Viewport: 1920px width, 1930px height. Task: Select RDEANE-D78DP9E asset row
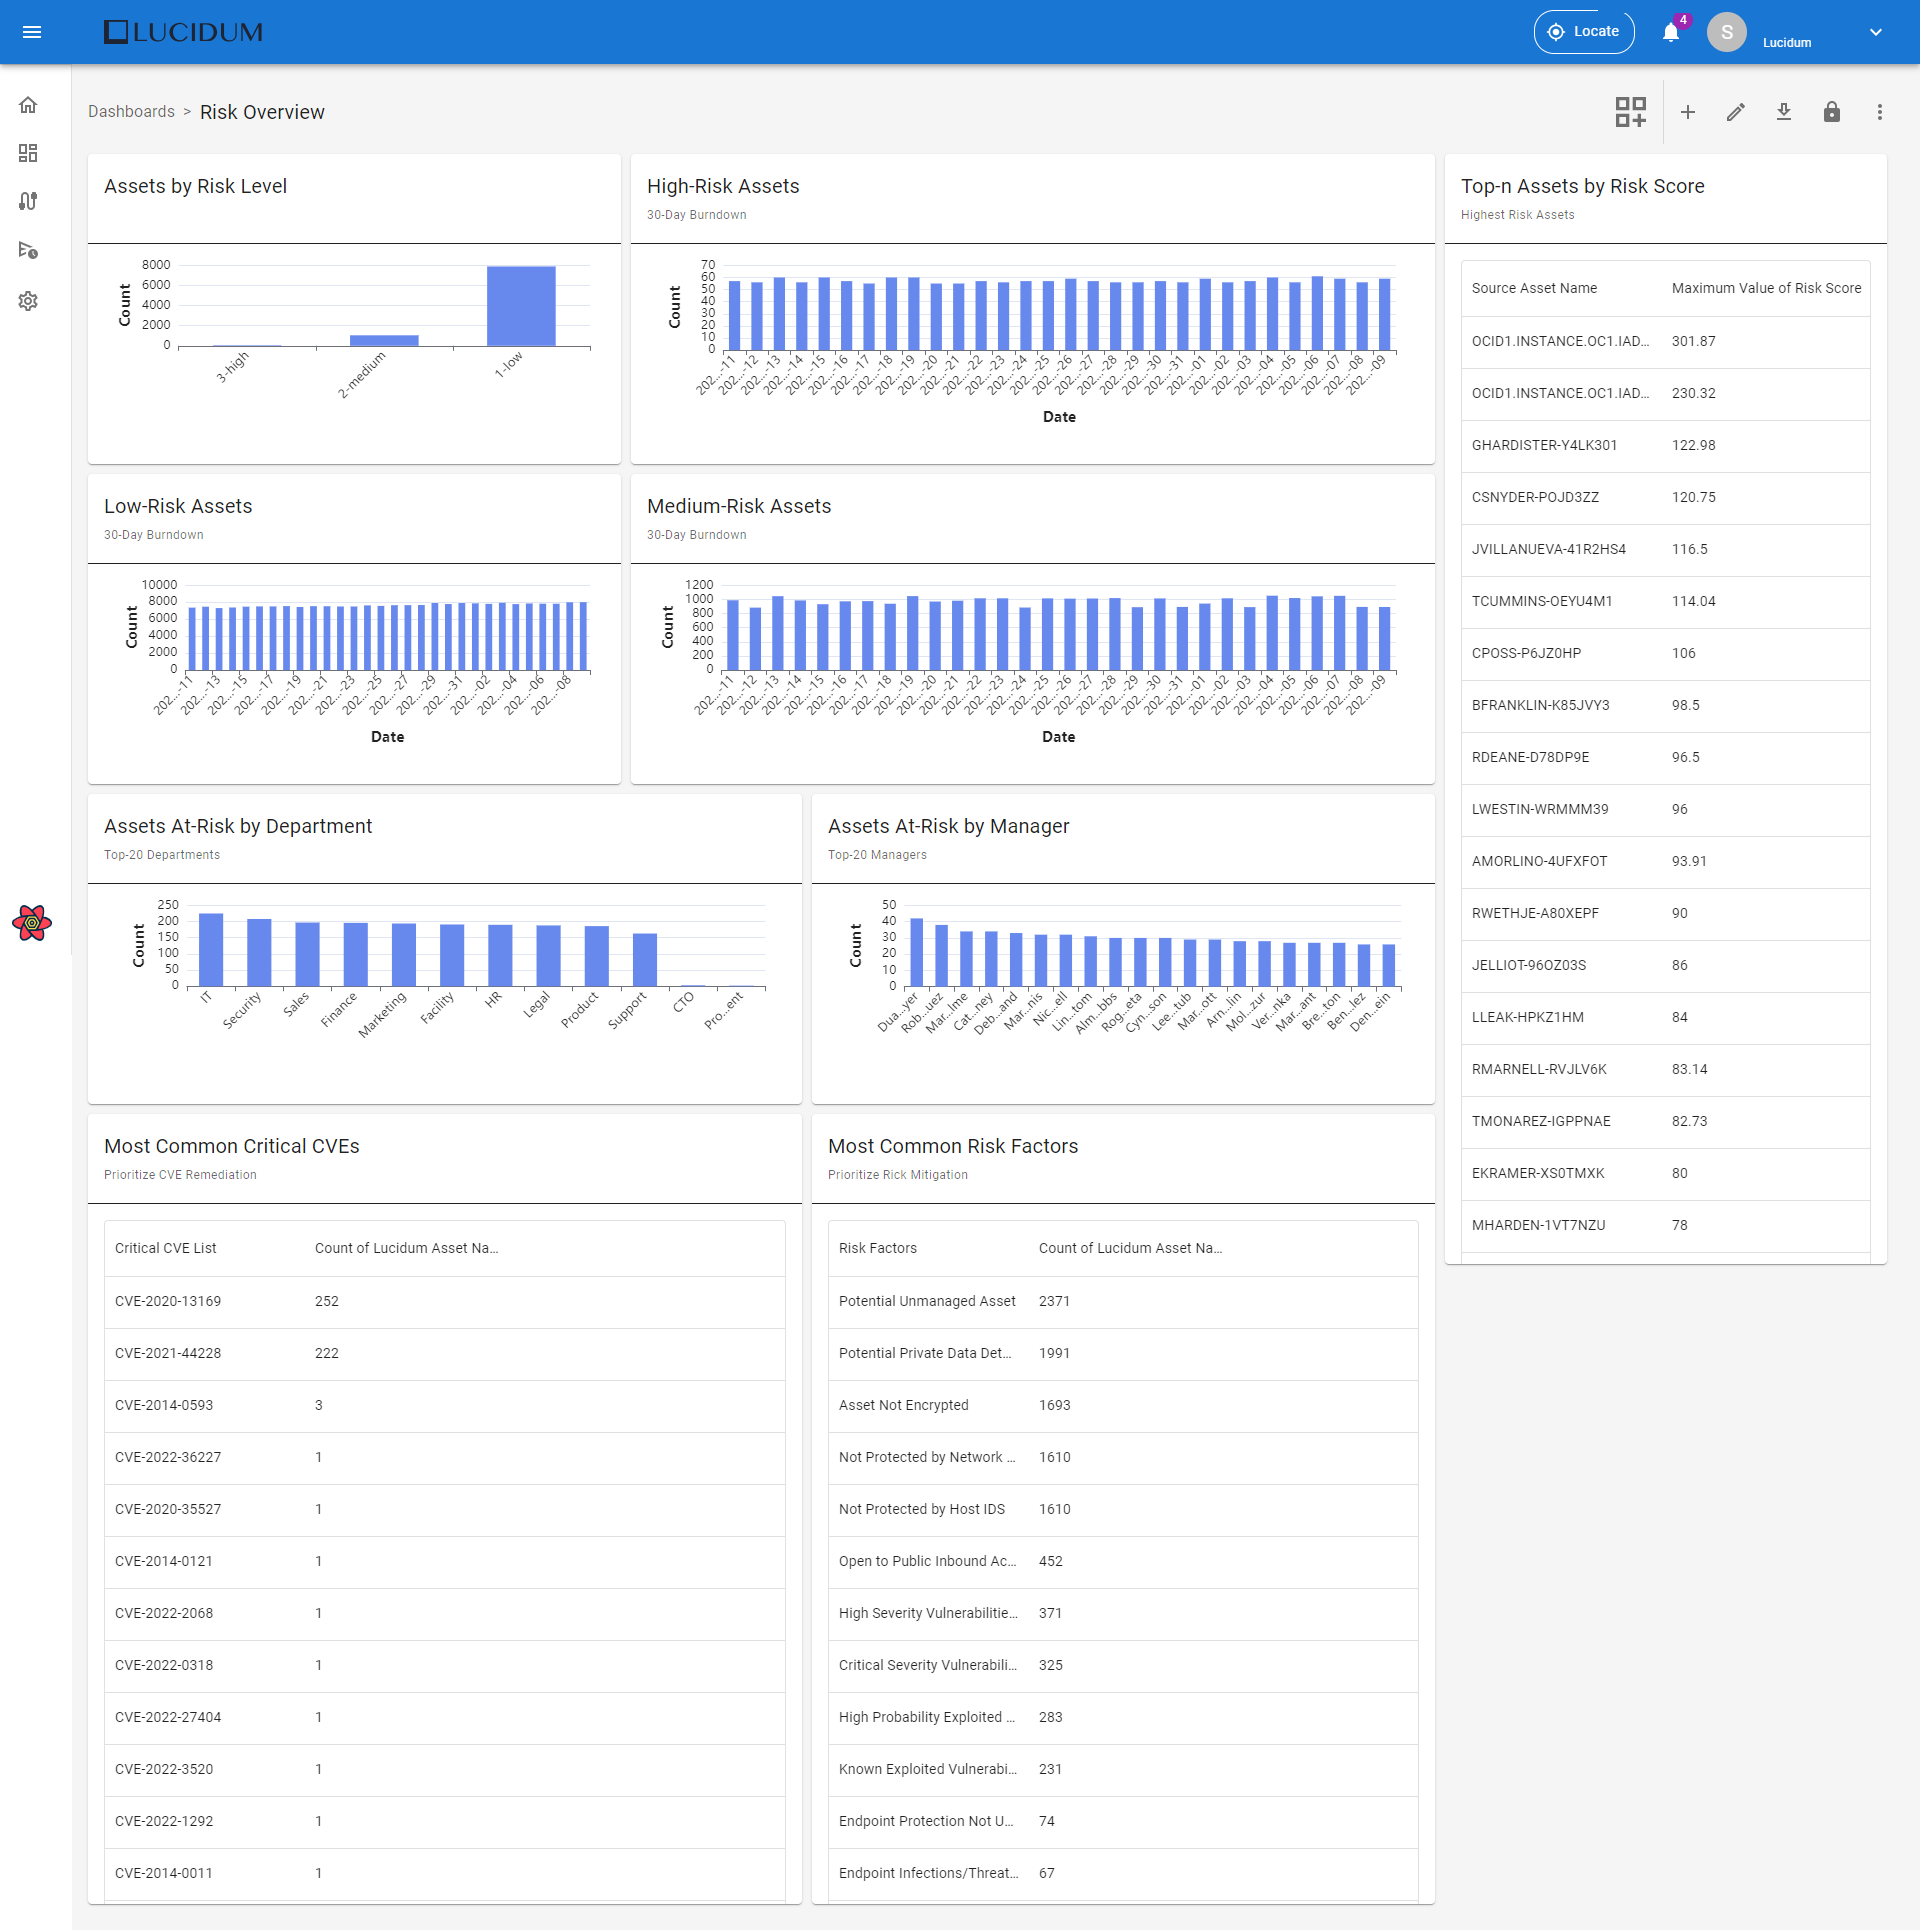click(x=1665, y=758)
